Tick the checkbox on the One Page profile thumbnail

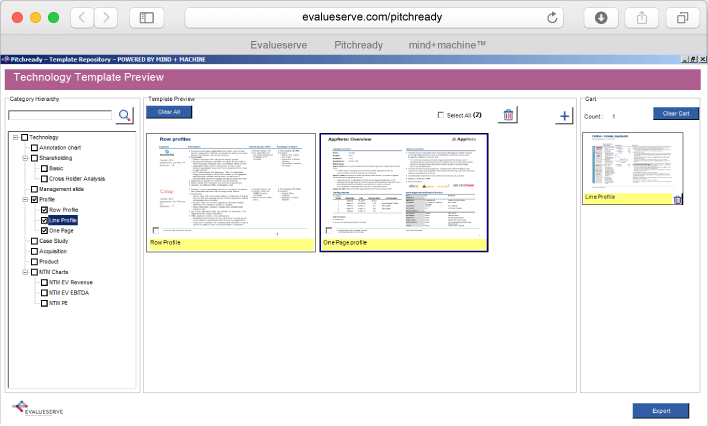coord(329,230)
